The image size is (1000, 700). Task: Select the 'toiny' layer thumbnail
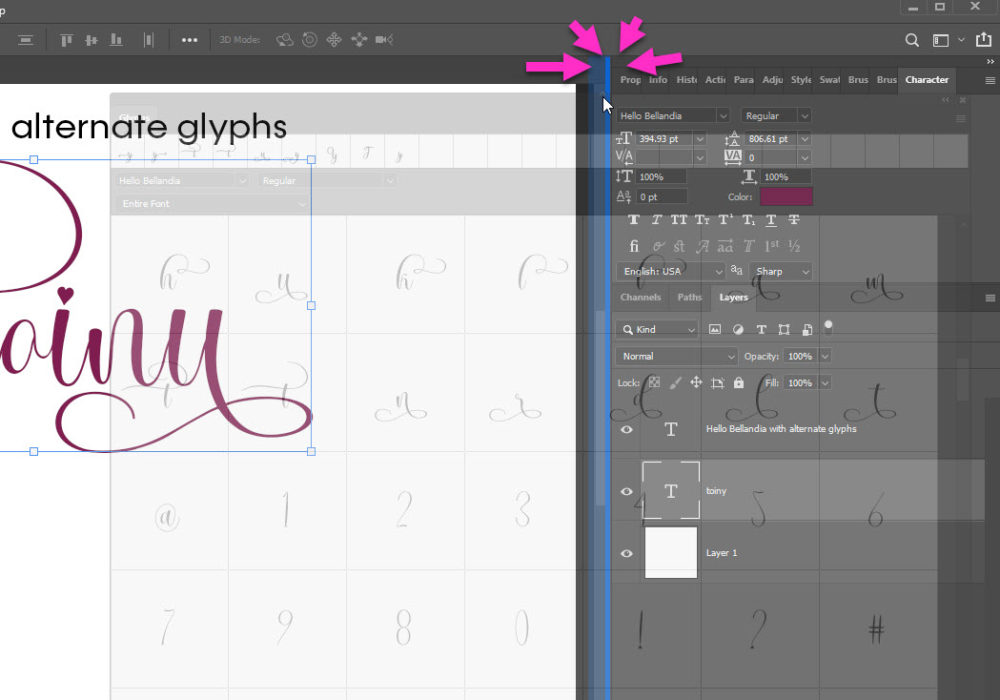(671, 491)
